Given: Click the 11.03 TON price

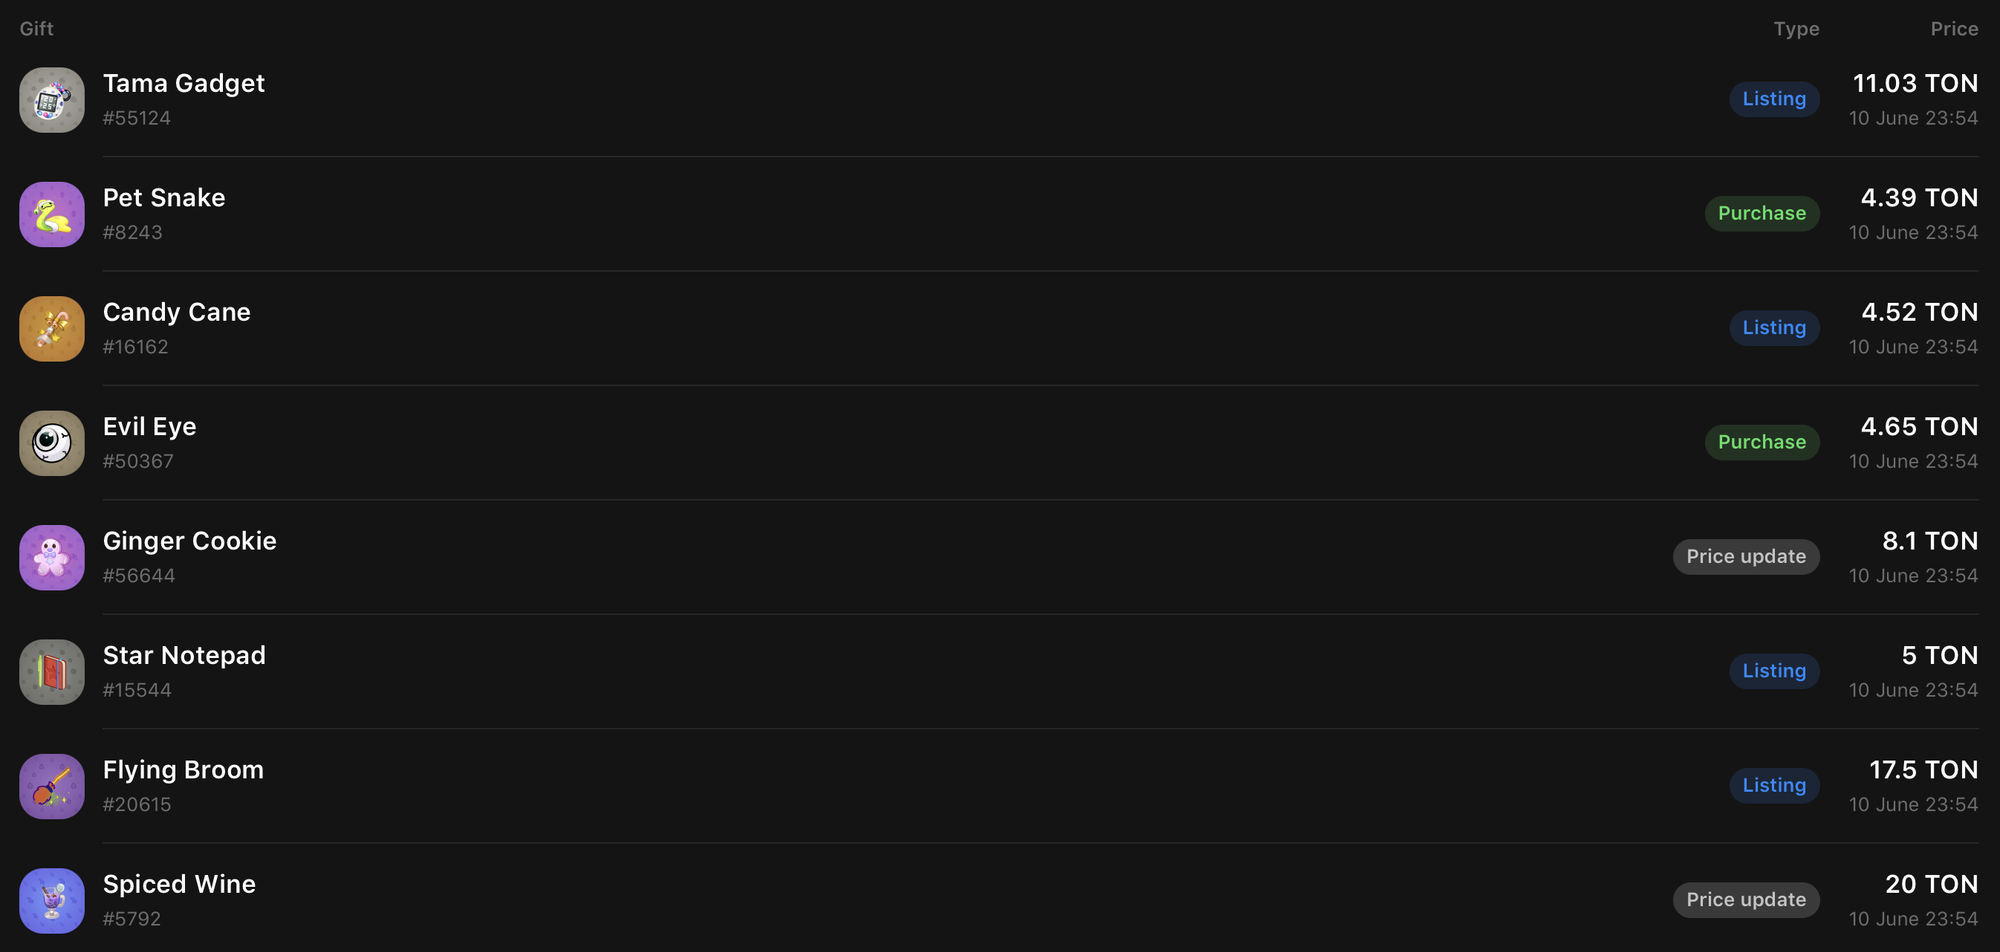Looking at the screenshot, I should click(x=1915, y=84).
